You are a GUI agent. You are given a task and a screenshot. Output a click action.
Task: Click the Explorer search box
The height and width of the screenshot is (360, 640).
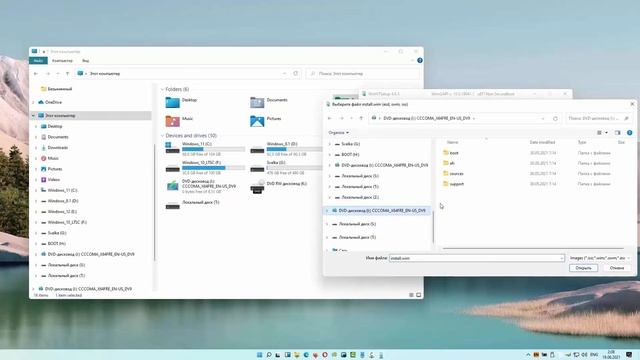pyautogui.click(x=363, y=73)
